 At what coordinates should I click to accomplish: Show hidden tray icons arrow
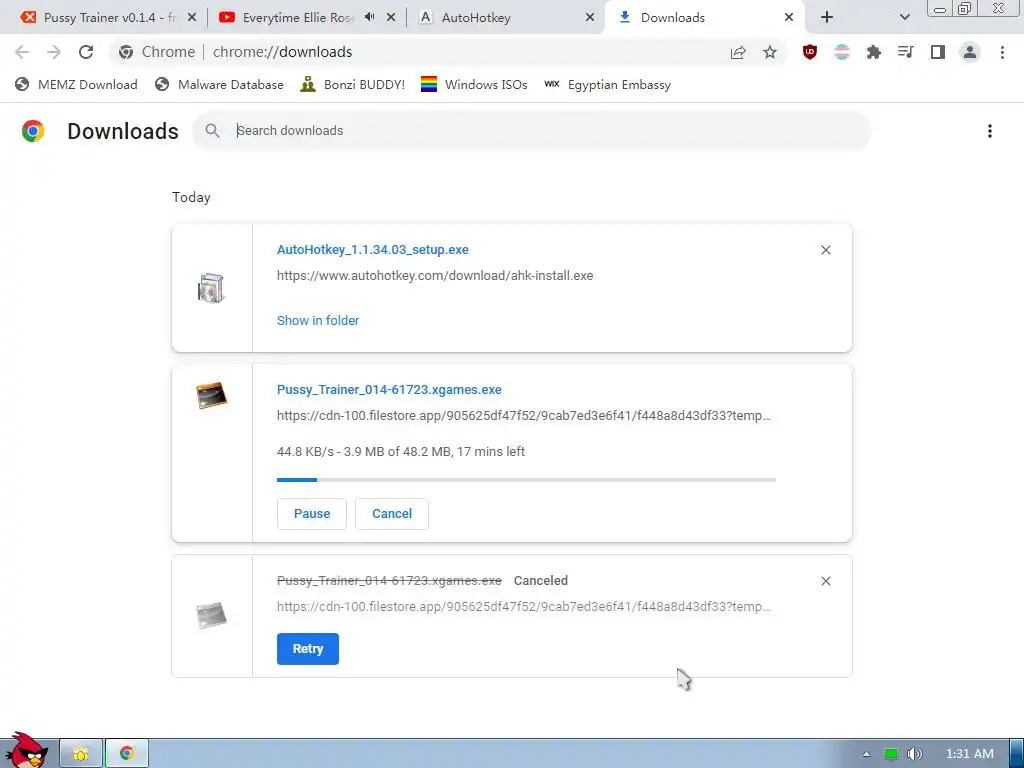tap(866, 754)
